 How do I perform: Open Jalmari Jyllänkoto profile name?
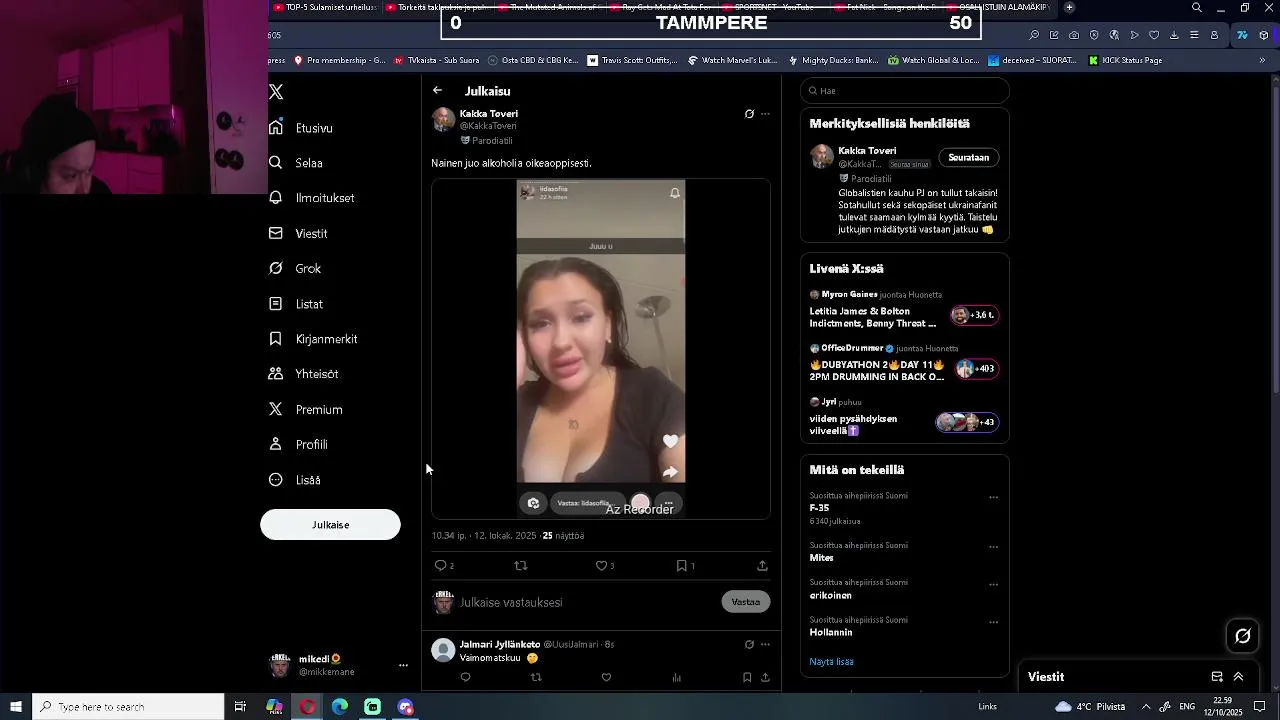tap(500, 645)
